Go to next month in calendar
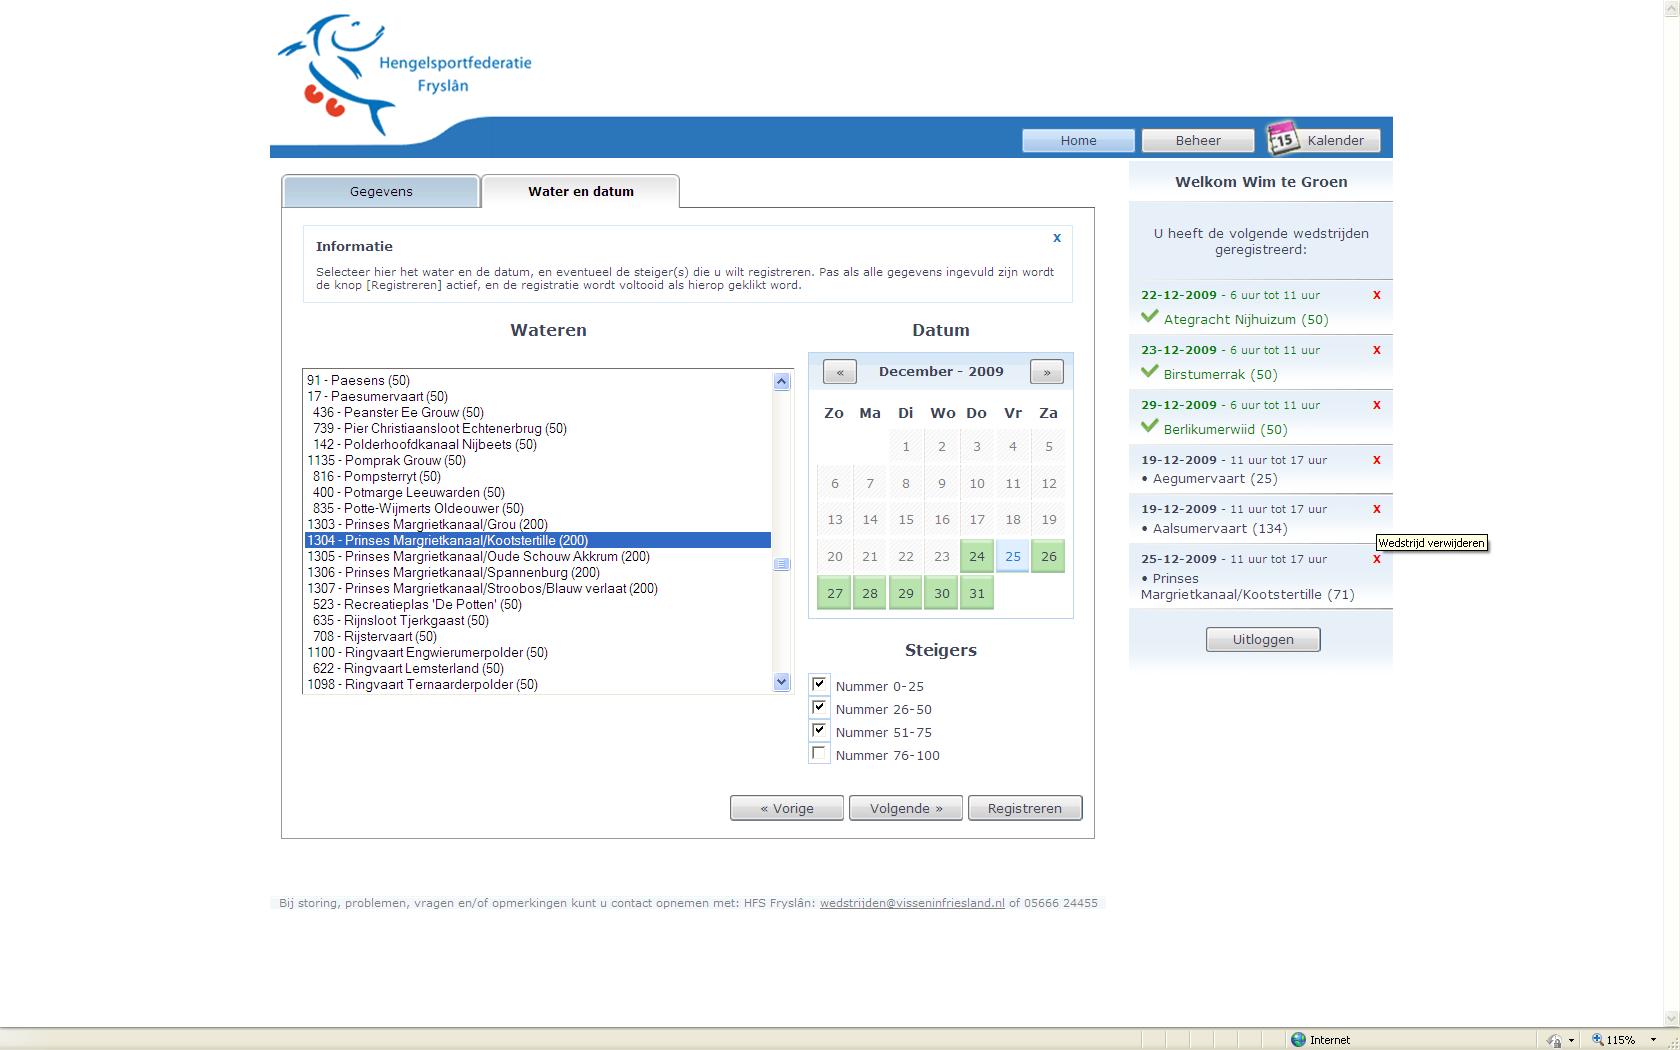 [1046, 372]
